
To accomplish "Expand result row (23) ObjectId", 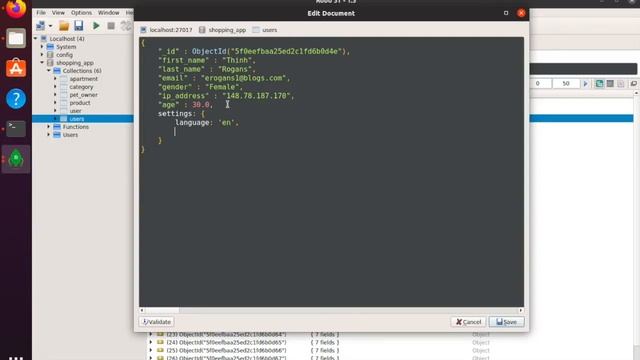I will (151, 334).
